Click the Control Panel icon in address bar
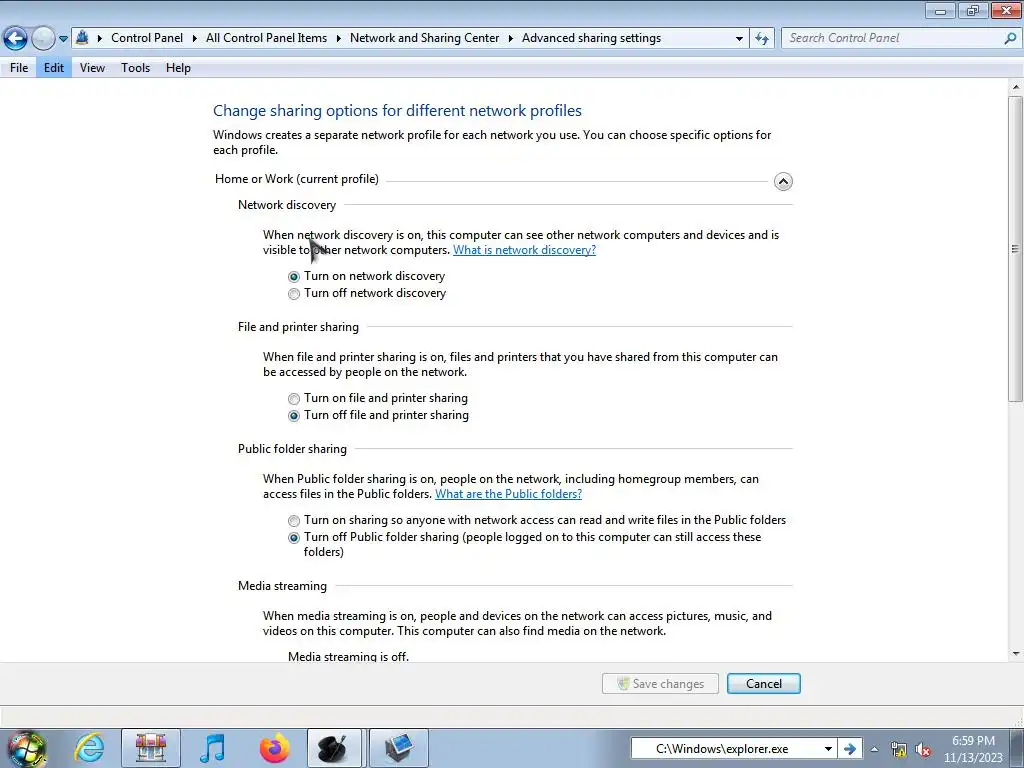The width and height of the screenshot is (1024, 768). point(82,38)
